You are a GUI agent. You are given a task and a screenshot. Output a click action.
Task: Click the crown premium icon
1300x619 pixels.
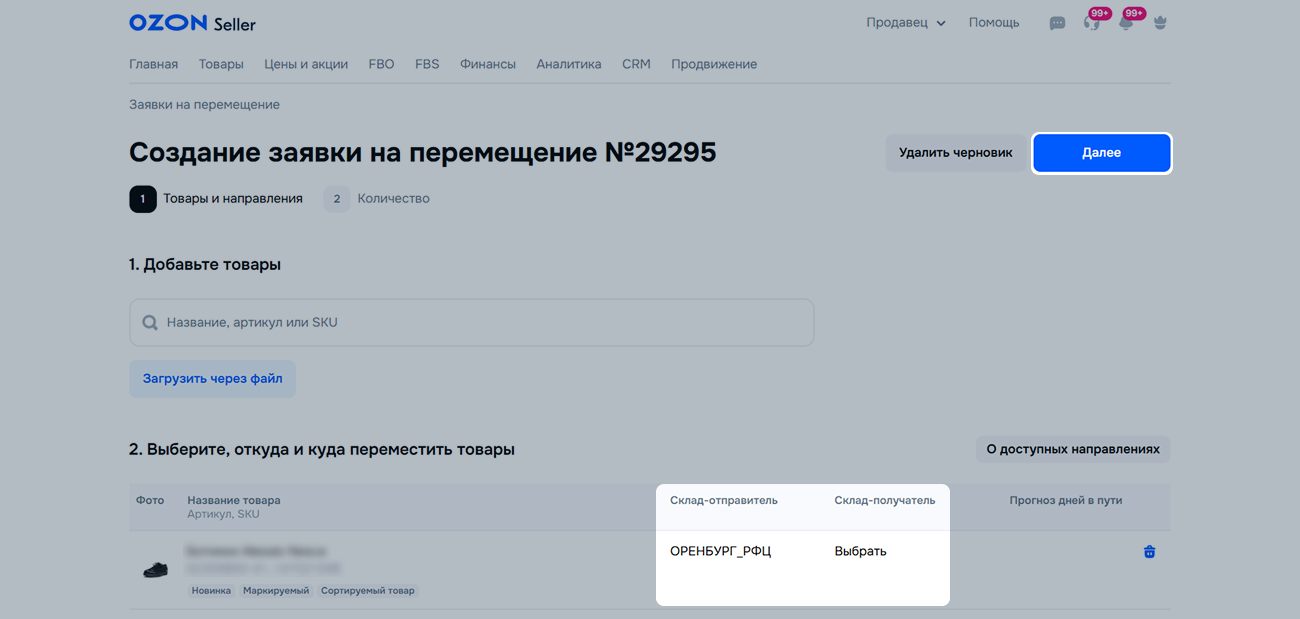tap(1160, 23)
